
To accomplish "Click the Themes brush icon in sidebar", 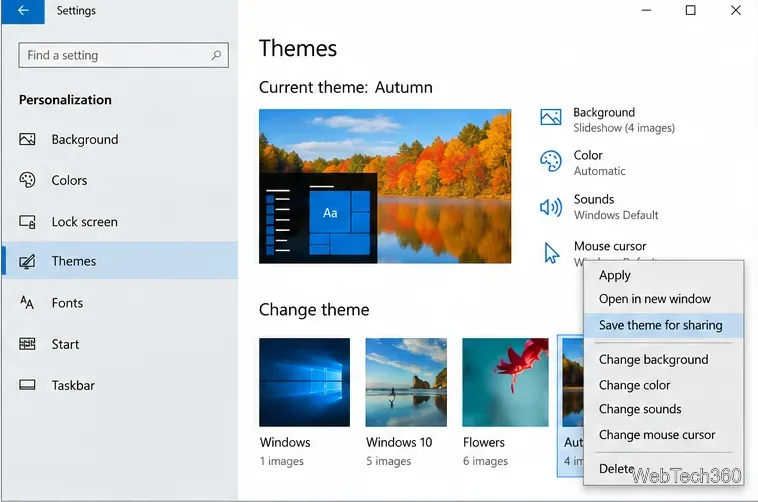I will coord(27,261).
